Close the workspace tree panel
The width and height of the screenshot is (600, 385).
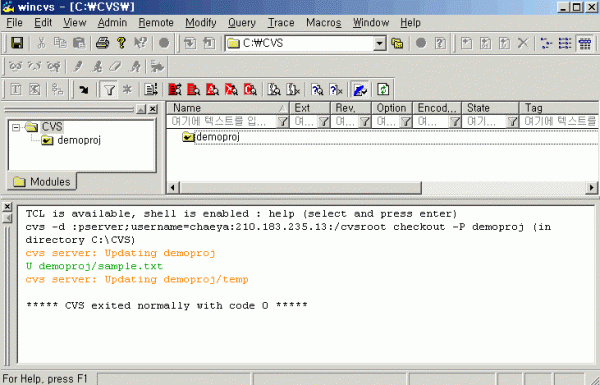pyautogui.click(x=153, y=109)
